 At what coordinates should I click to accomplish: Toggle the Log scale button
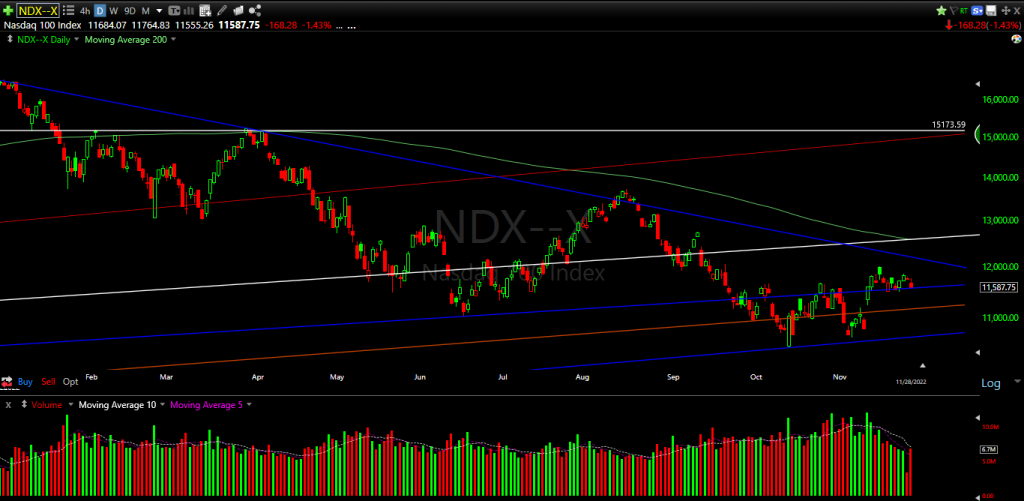991,383
